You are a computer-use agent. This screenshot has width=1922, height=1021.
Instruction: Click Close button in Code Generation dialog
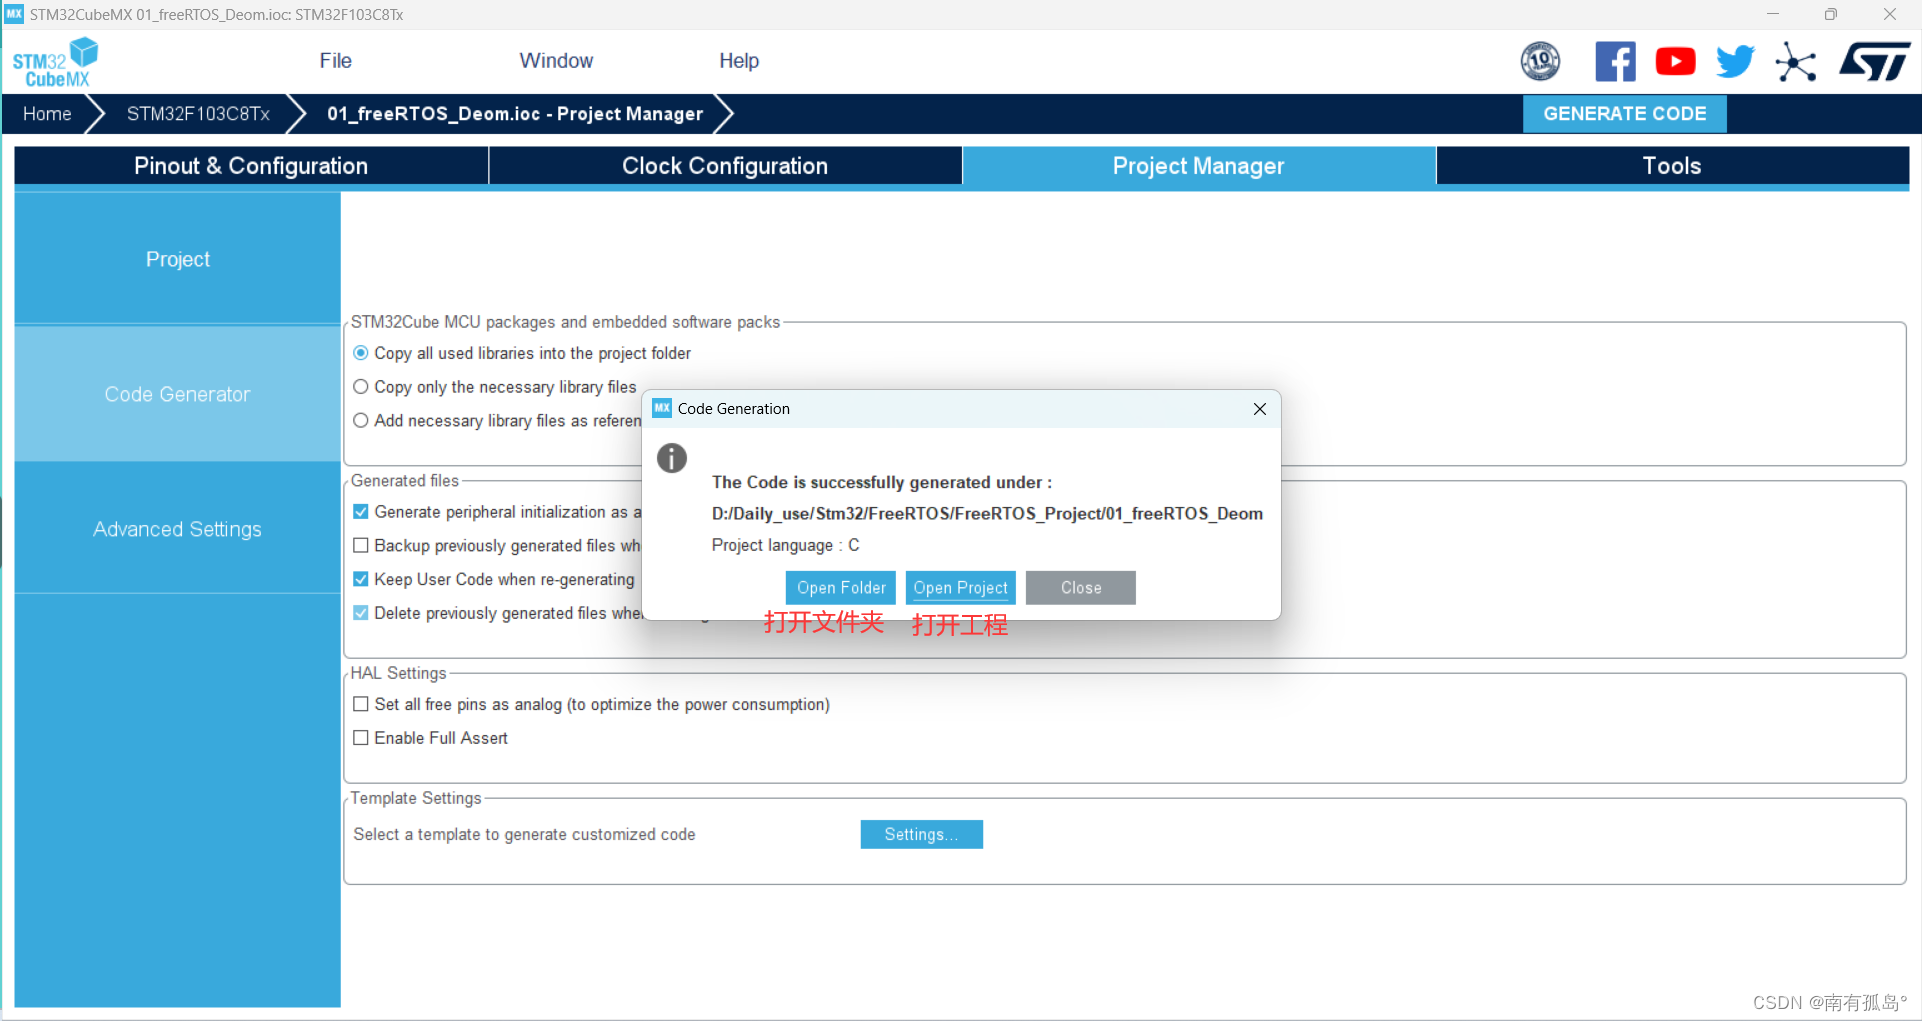coord(1081,588)
